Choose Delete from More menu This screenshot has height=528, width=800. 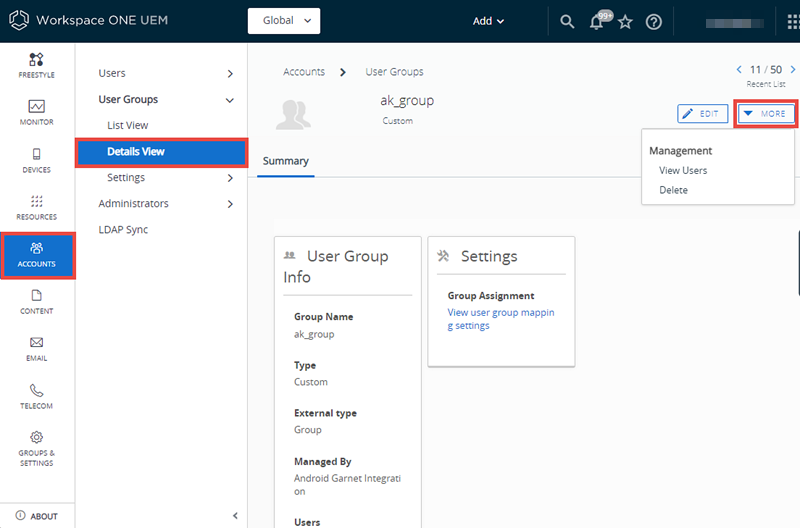tap(673, 190)
